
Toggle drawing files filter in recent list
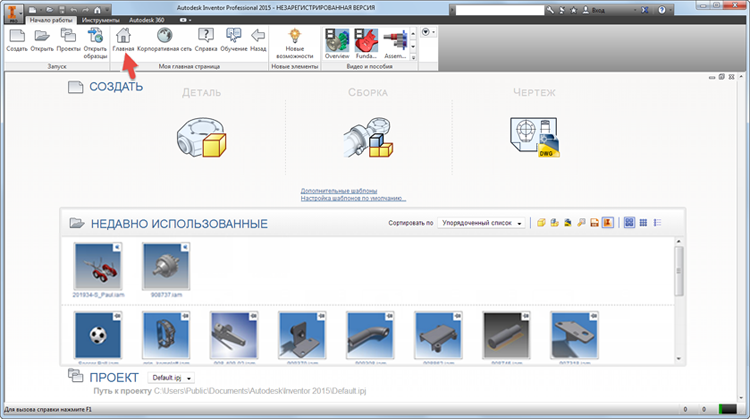(568, 222)
